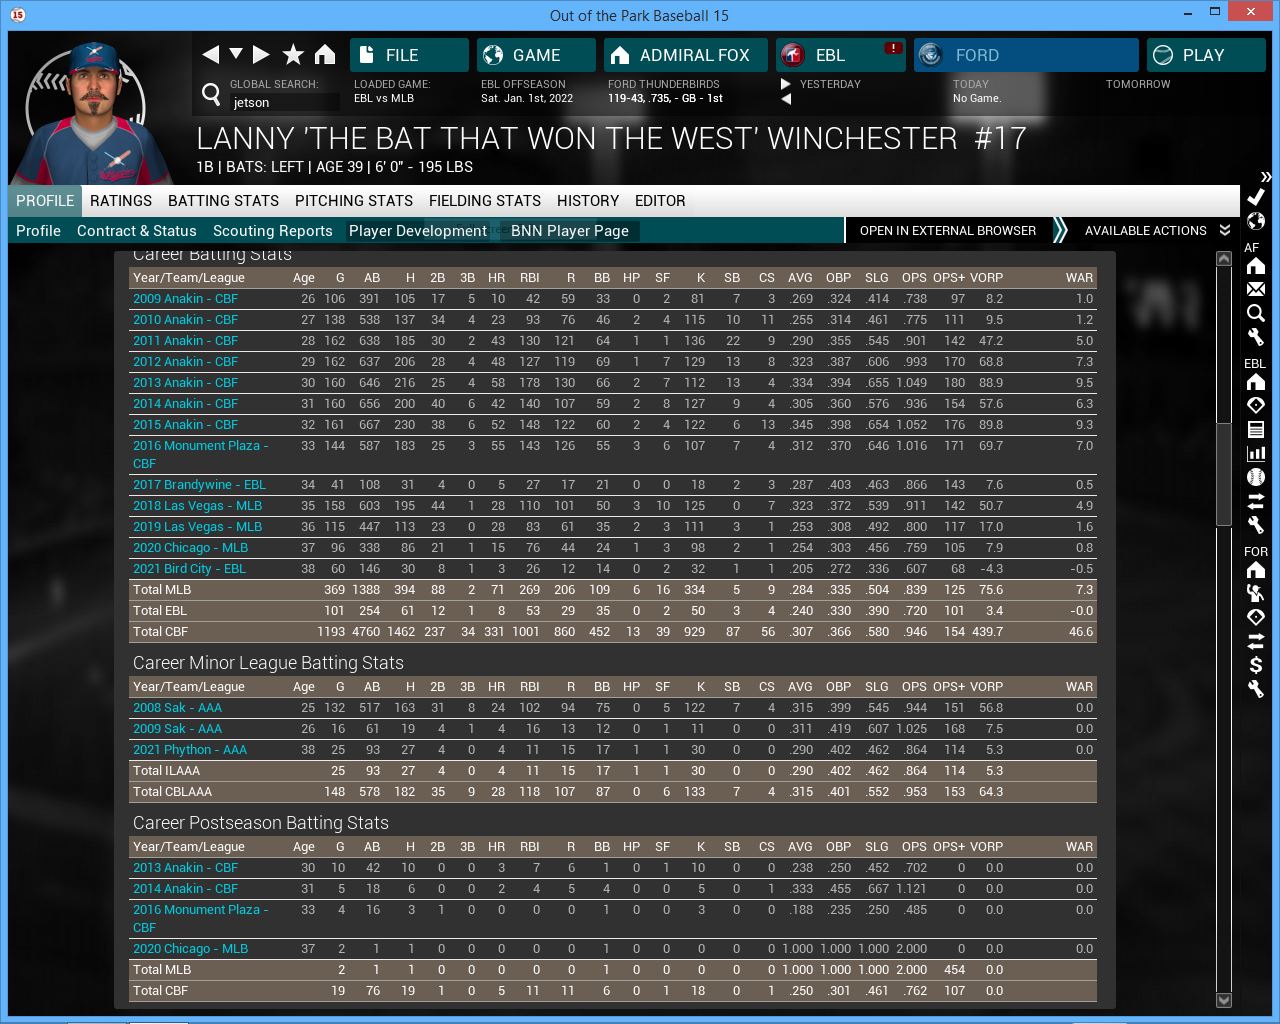Switch to the Scouting Reports subtab
Viewport: 1280px width, 1024px height.
click(272, 231)
